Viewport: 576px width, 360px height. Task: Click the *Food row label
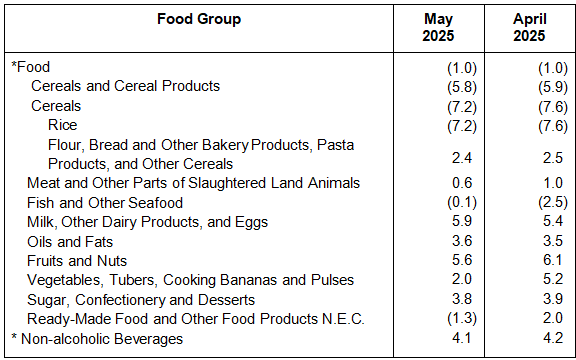[30, 68]
